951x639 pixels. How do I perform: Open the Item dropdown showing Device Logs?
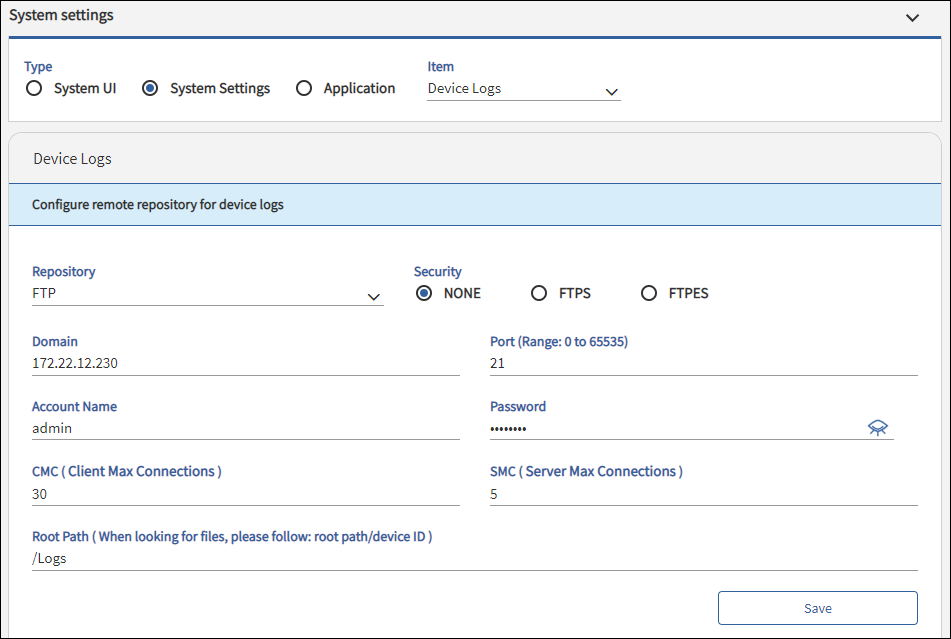tap(523, 89)
